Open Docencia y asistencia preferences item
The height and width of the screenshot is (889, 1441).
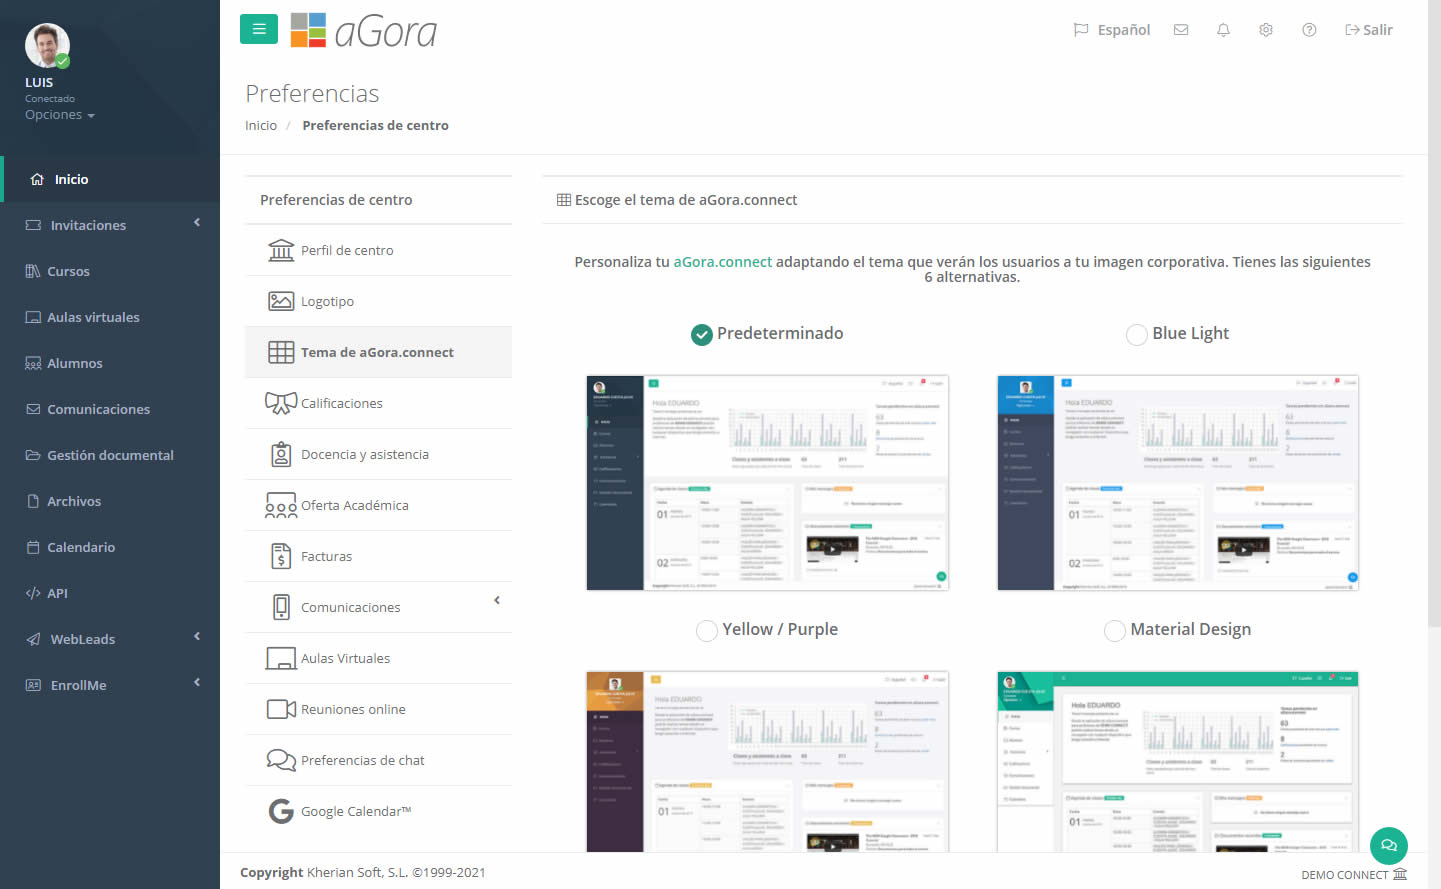(378, 454)
